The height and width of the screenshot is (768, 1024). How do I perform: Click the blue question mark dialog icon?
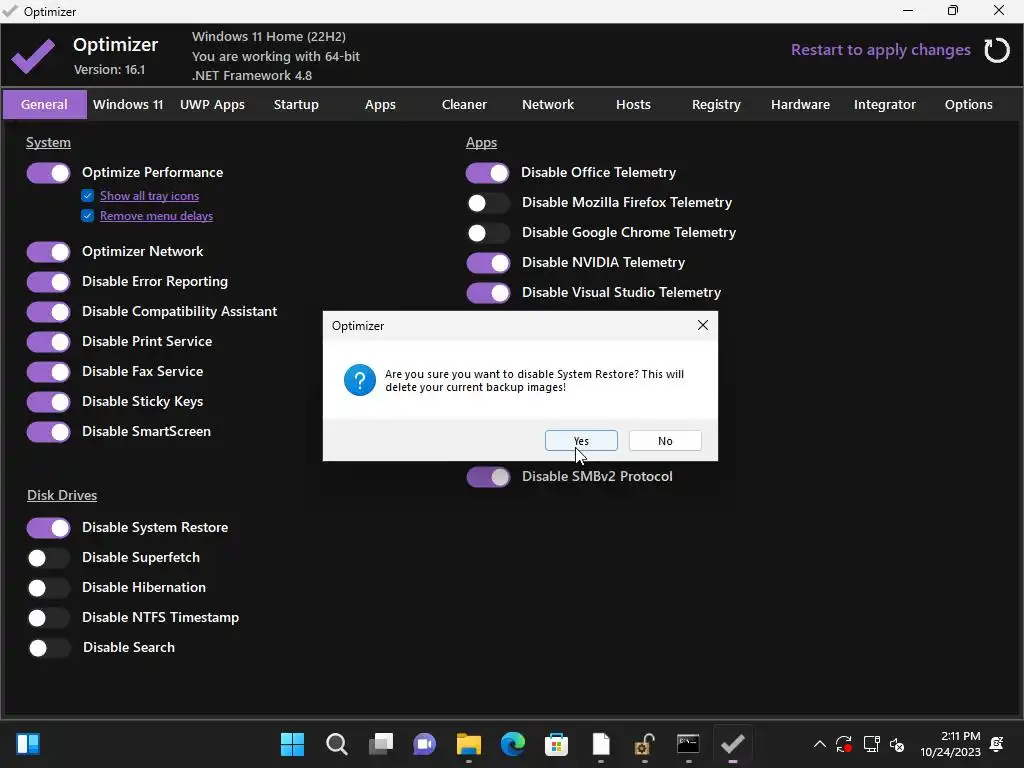click(x=360, y=380)
